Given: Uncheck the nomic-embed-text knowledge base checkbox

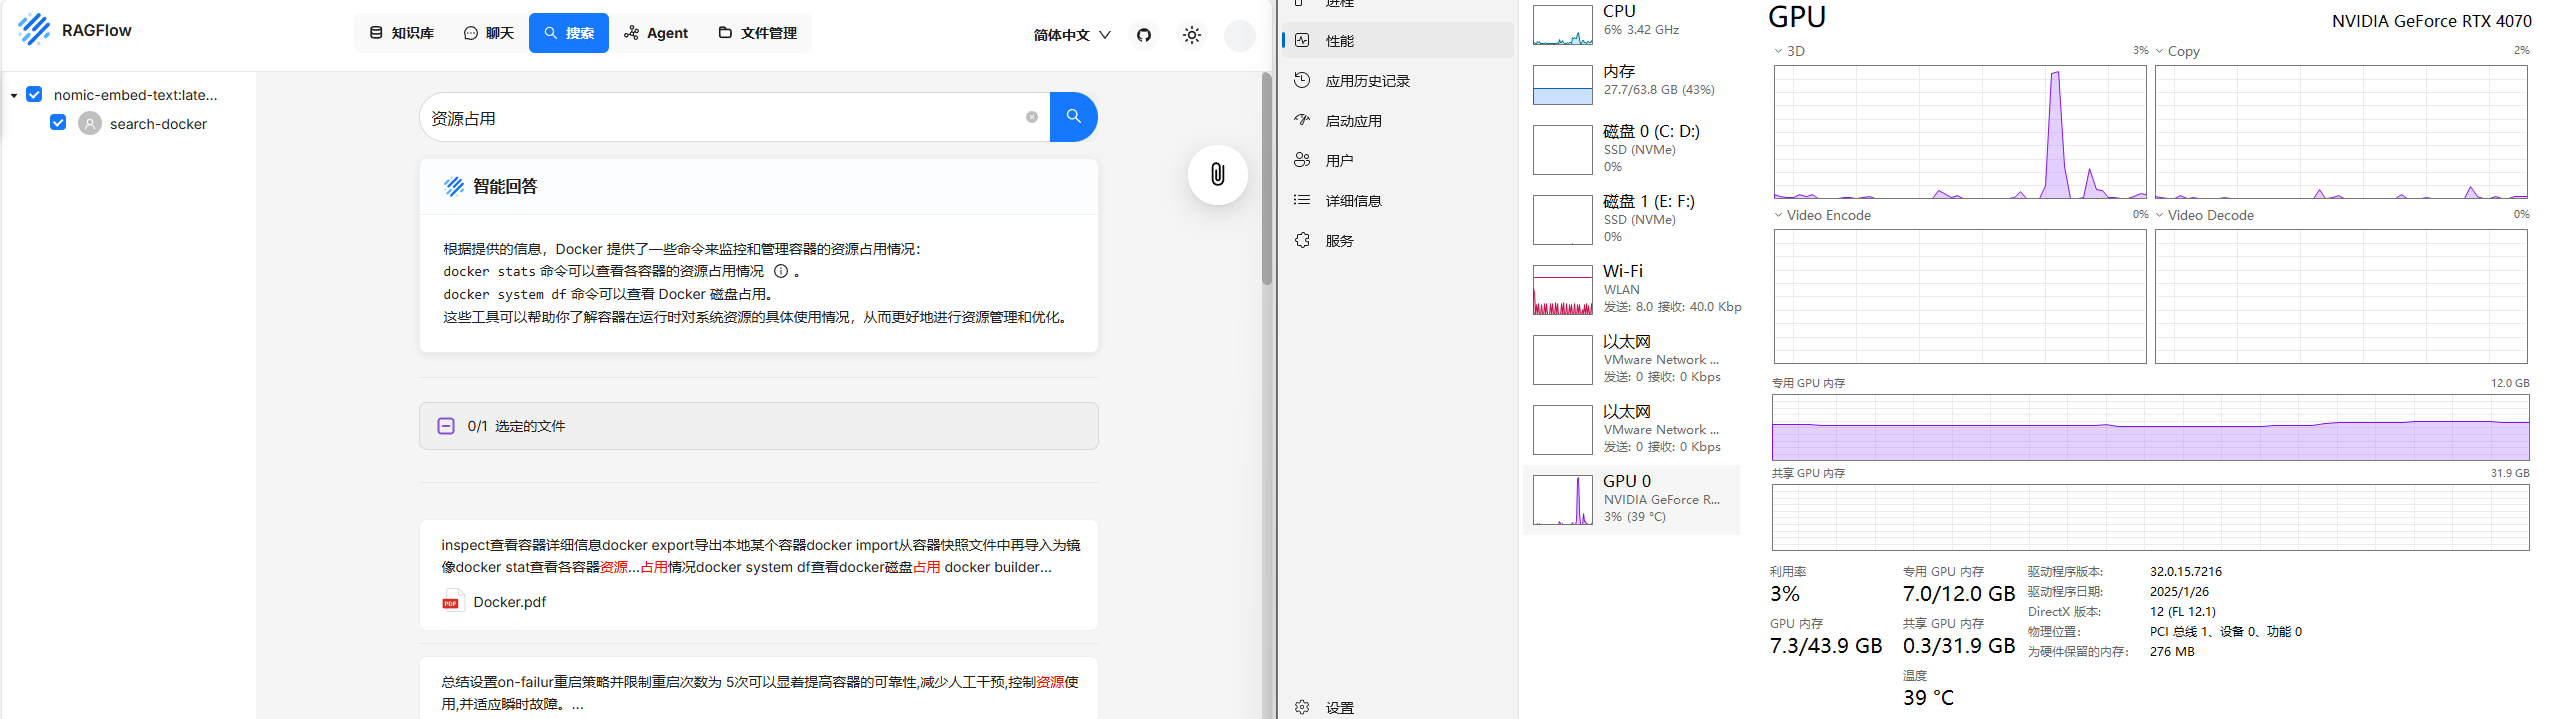Looking at the screenshot, I should pyautogui.click(x=34, y=94).
